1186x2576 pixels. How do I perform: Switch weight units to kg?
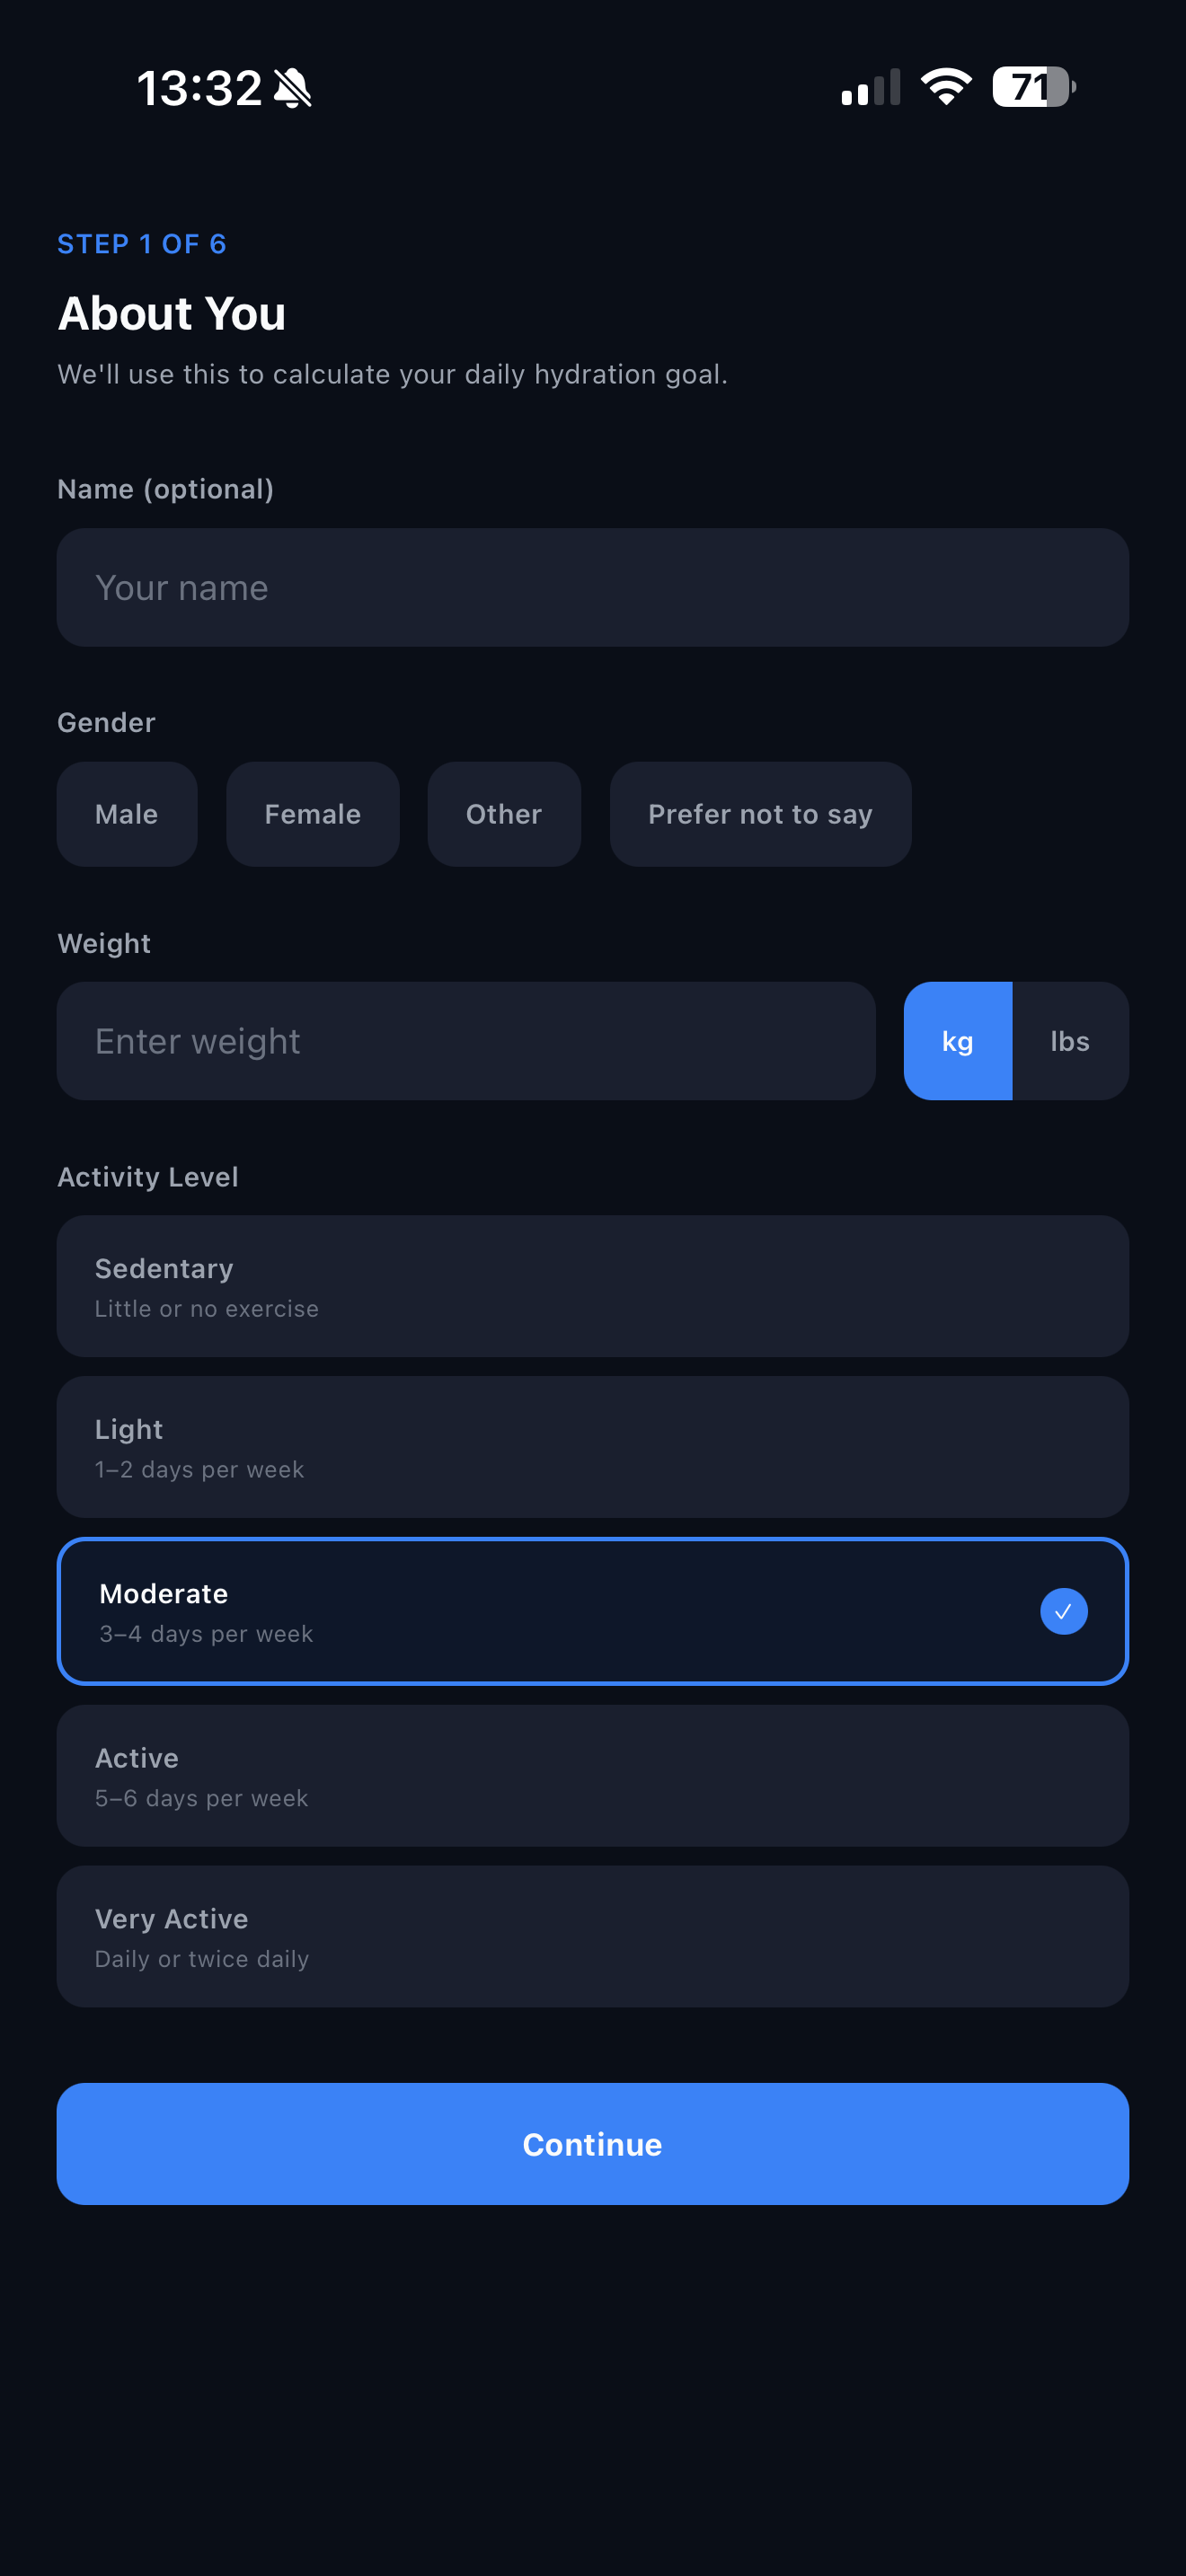point(958,1040)
